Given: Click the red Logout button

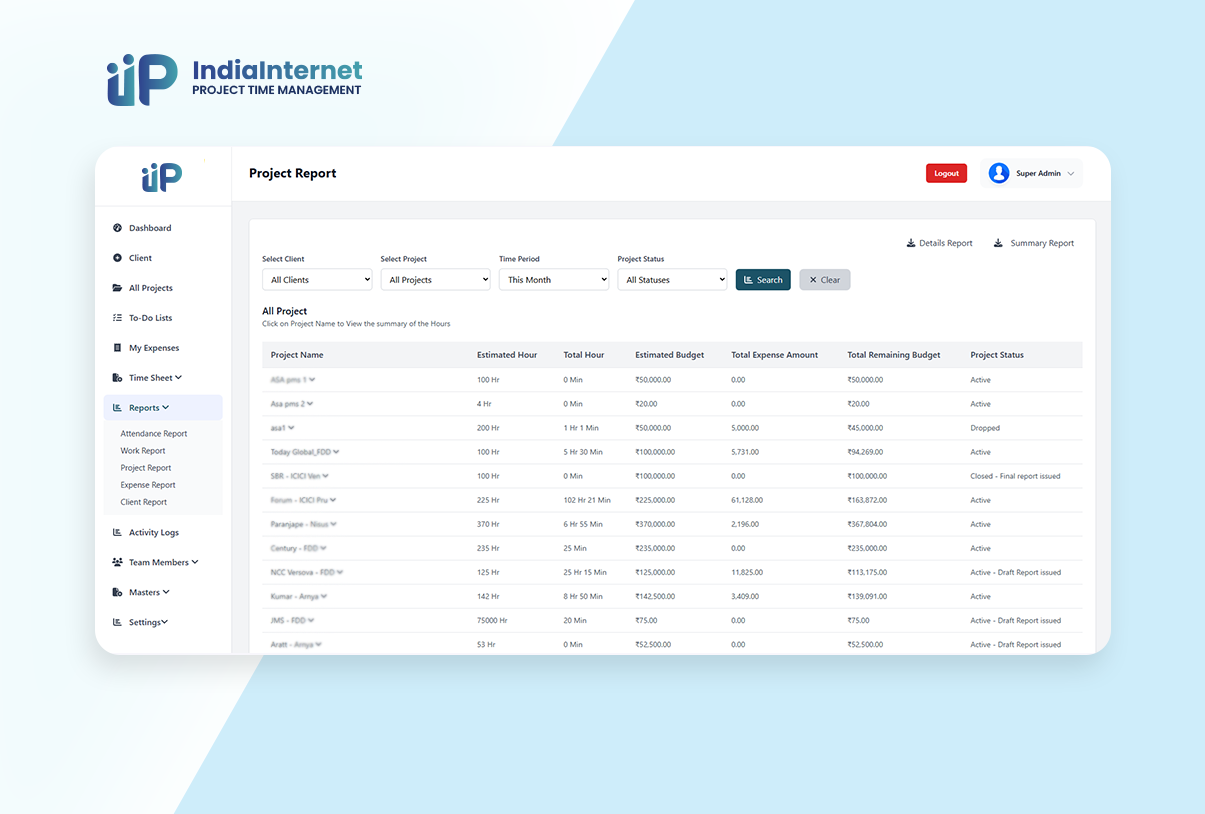Looking at the screenshot, I should click(946, 173).
